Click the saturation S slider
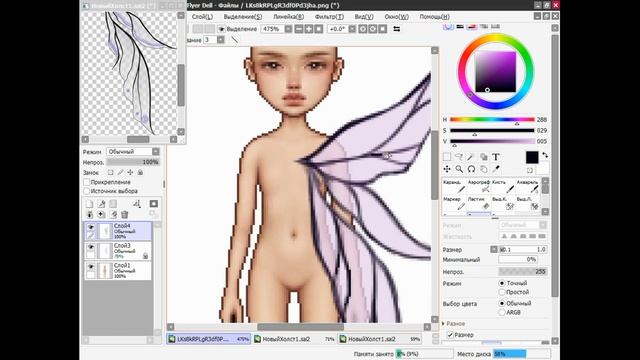 click(492, 130)
